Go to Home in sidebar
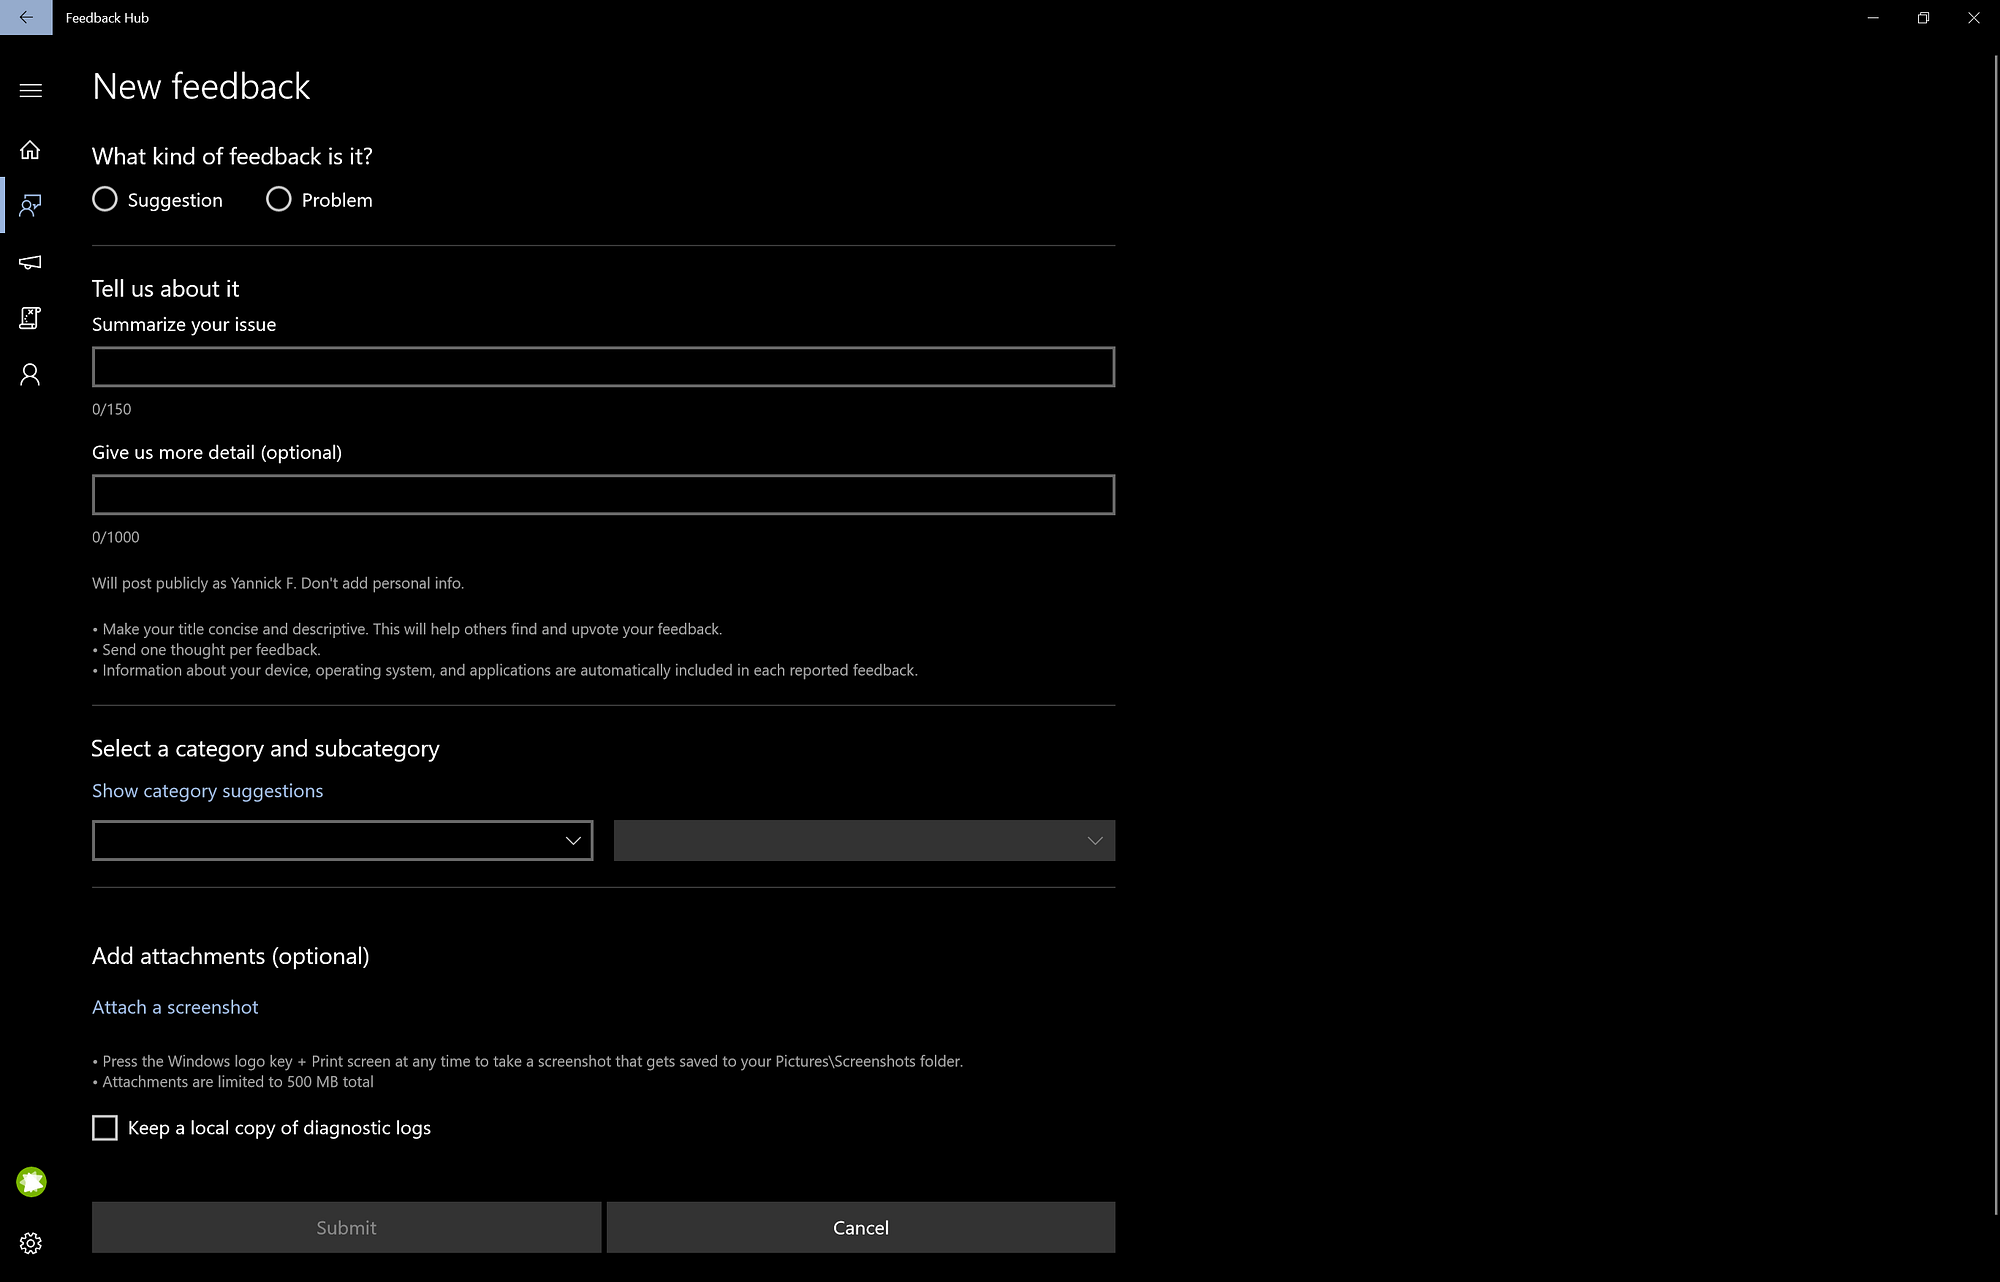 [30, 150]
